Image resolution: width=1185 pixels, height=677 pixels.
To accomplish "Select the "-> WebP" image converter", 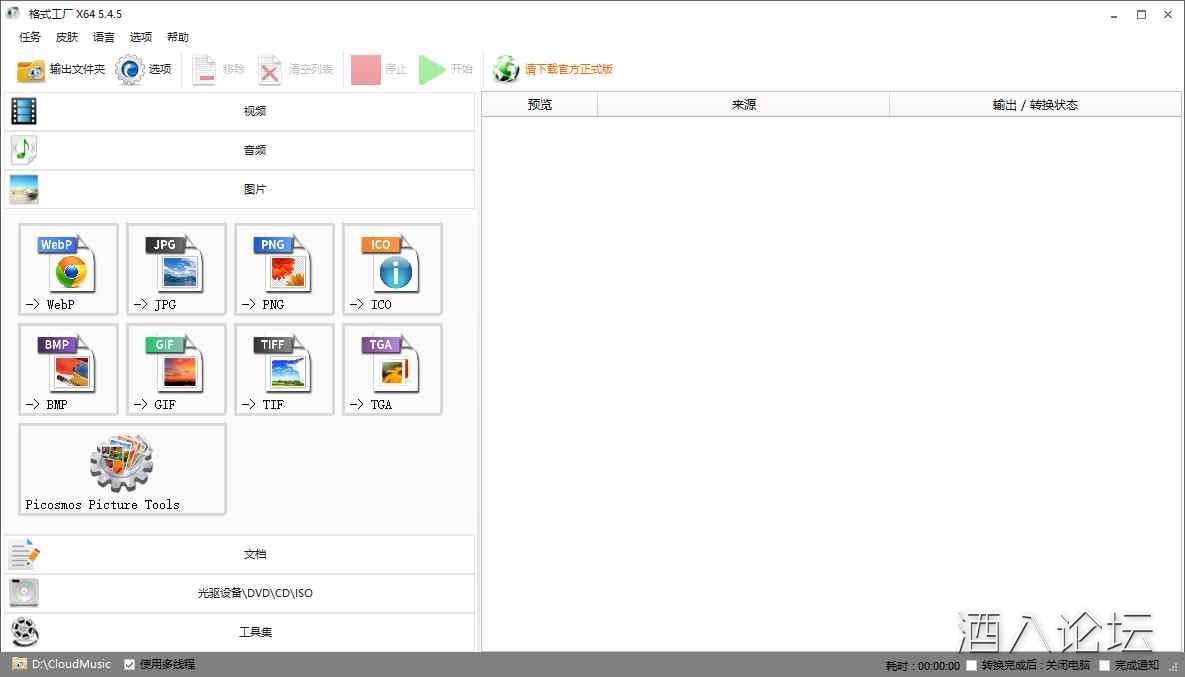I will [x=67, y=269].
